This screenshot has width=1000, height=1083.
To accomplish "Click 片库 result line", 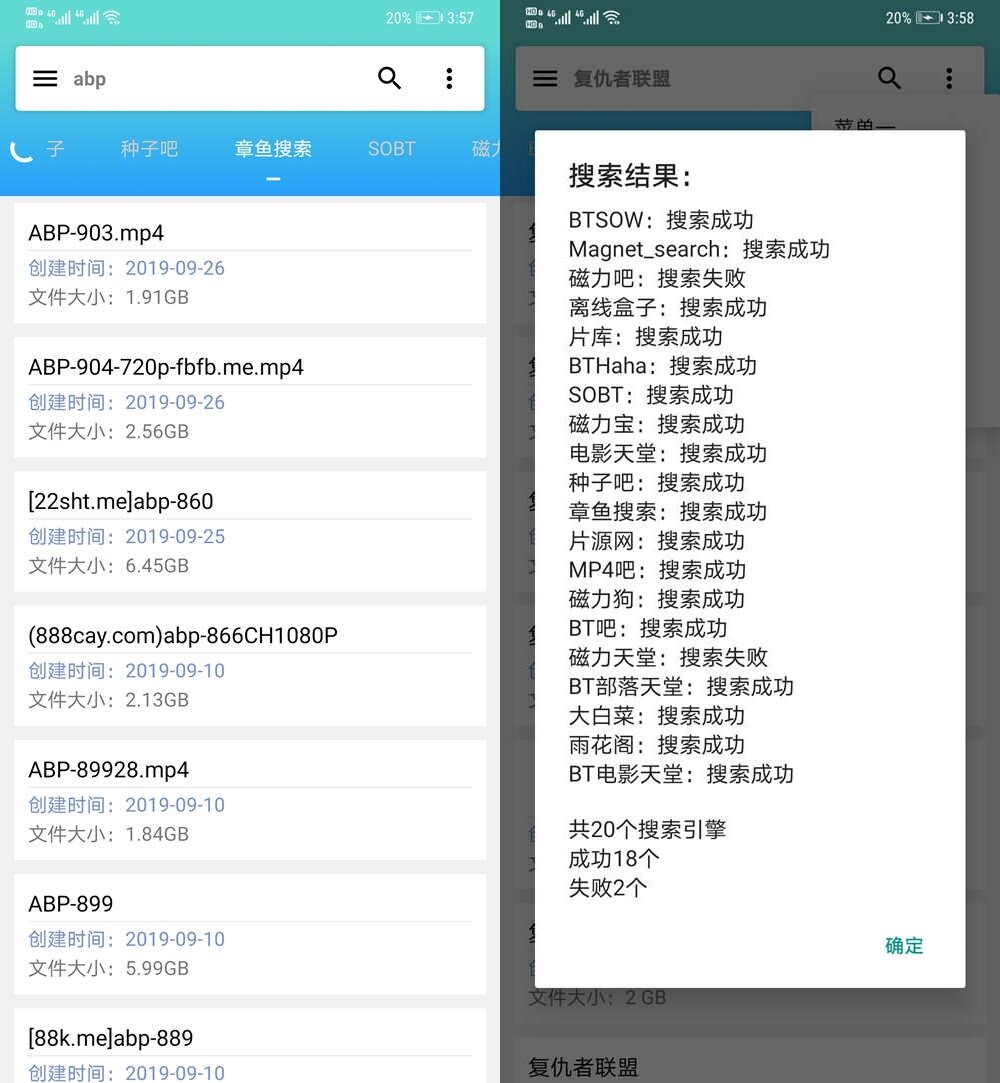I will [x=646, y=336].
